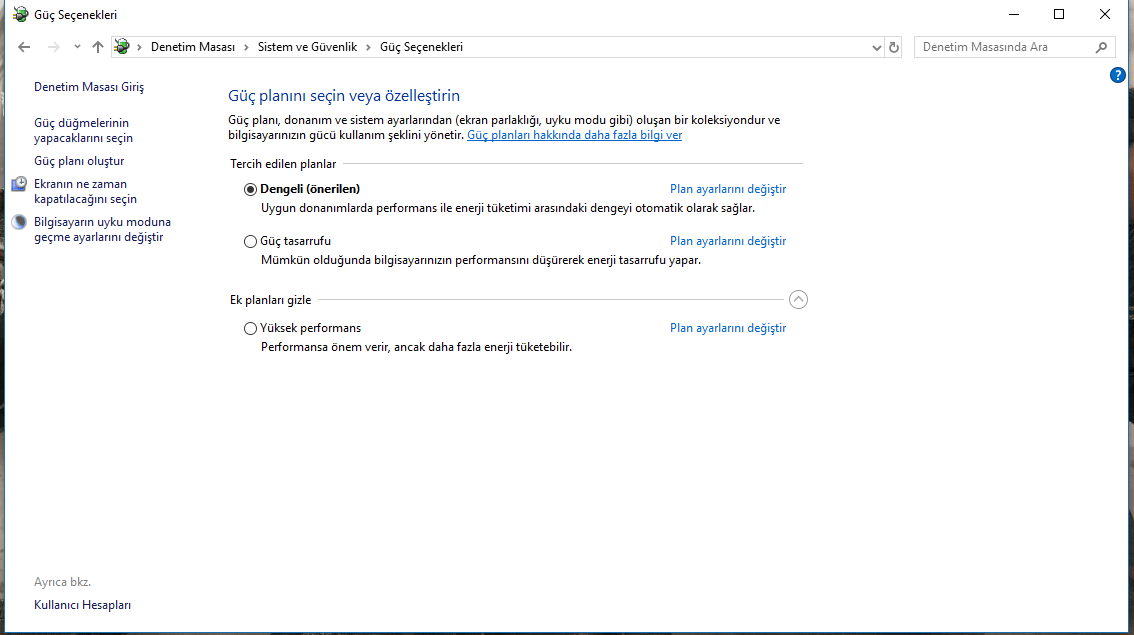
Task: Click the forward navigation arrow
Action: [x=54, y=47]
